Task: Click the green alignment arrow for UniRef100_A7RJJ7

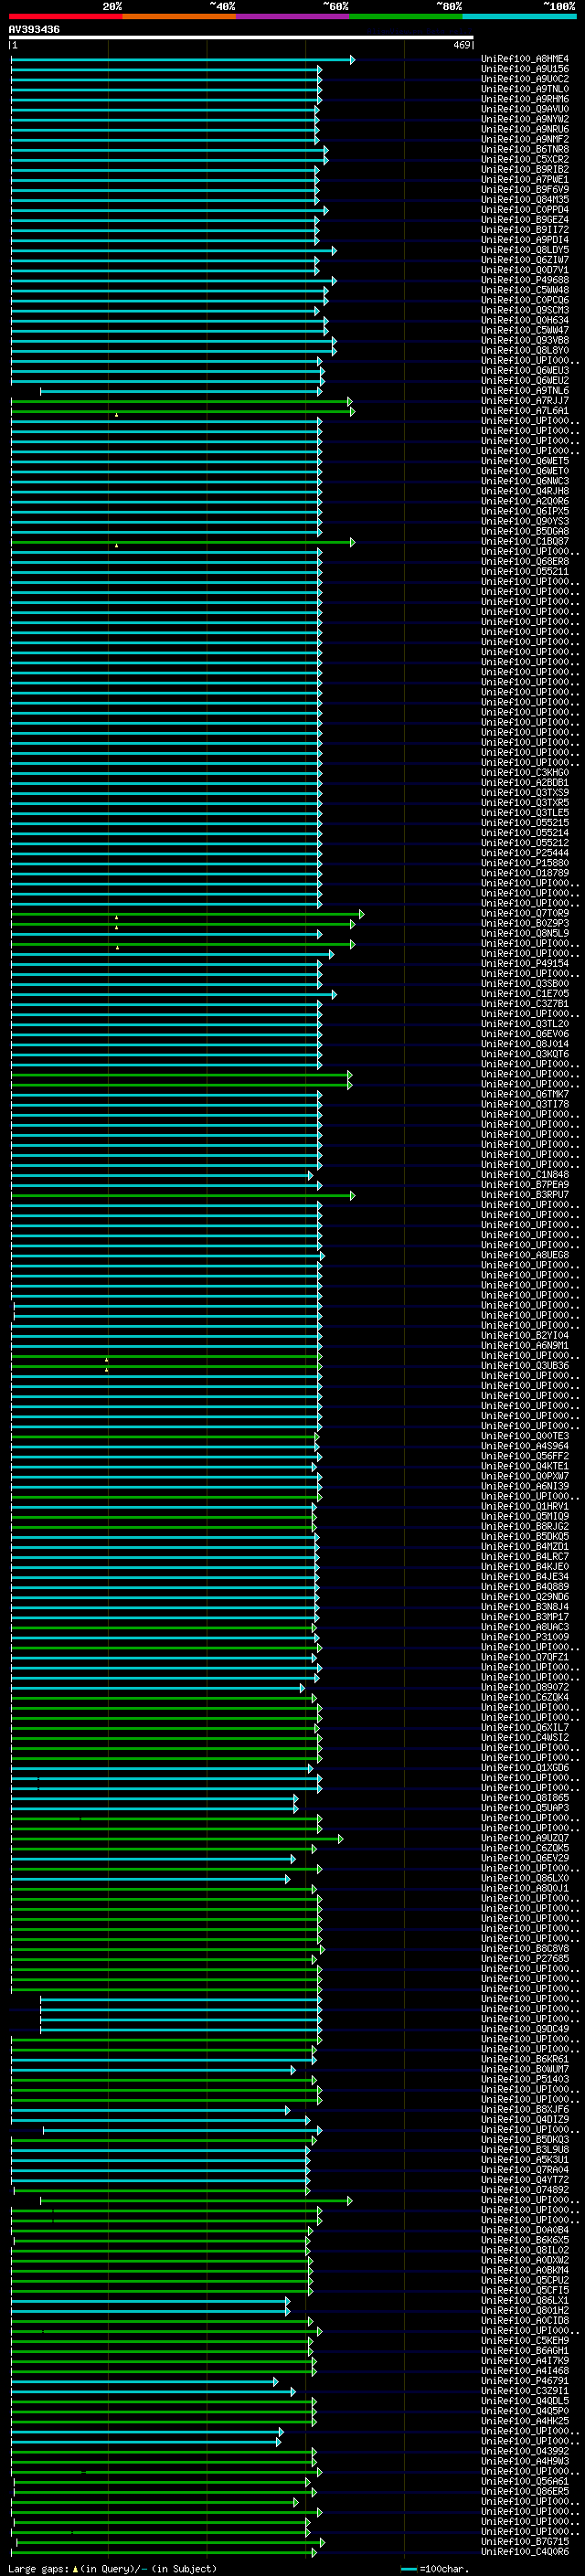Action: click(181, 401)
